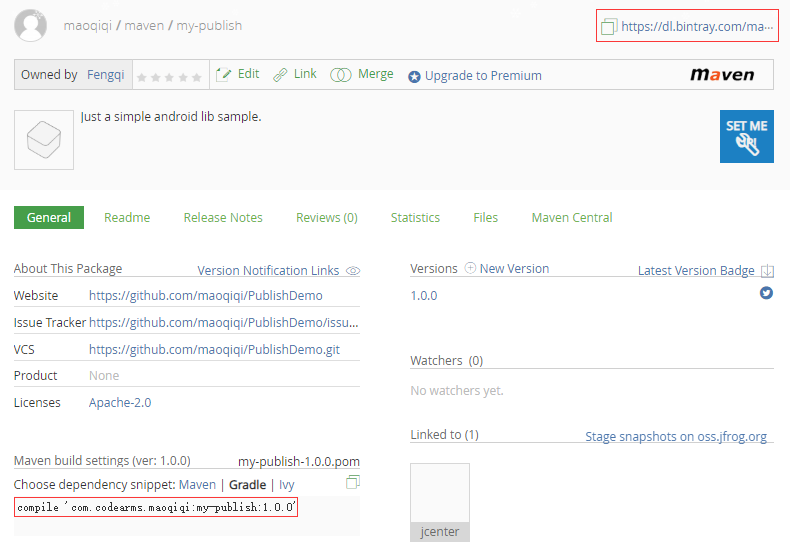The height and width of the screenshot is (555, 790).
Task: Open the my-publish-1.0.0.pom link
Action: [x=299, y=461]
